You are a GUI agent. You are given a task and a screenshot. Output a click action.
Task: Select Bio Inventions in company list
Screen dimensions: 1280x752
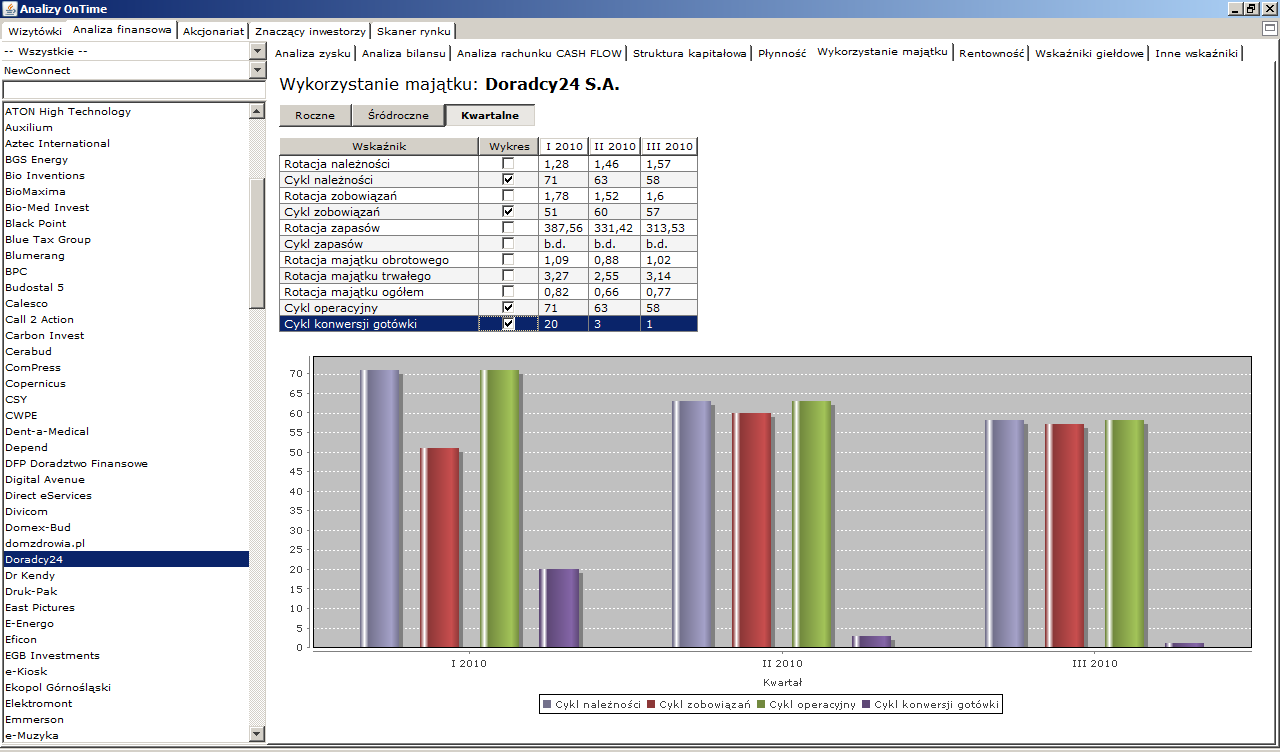tap(124, 175)
